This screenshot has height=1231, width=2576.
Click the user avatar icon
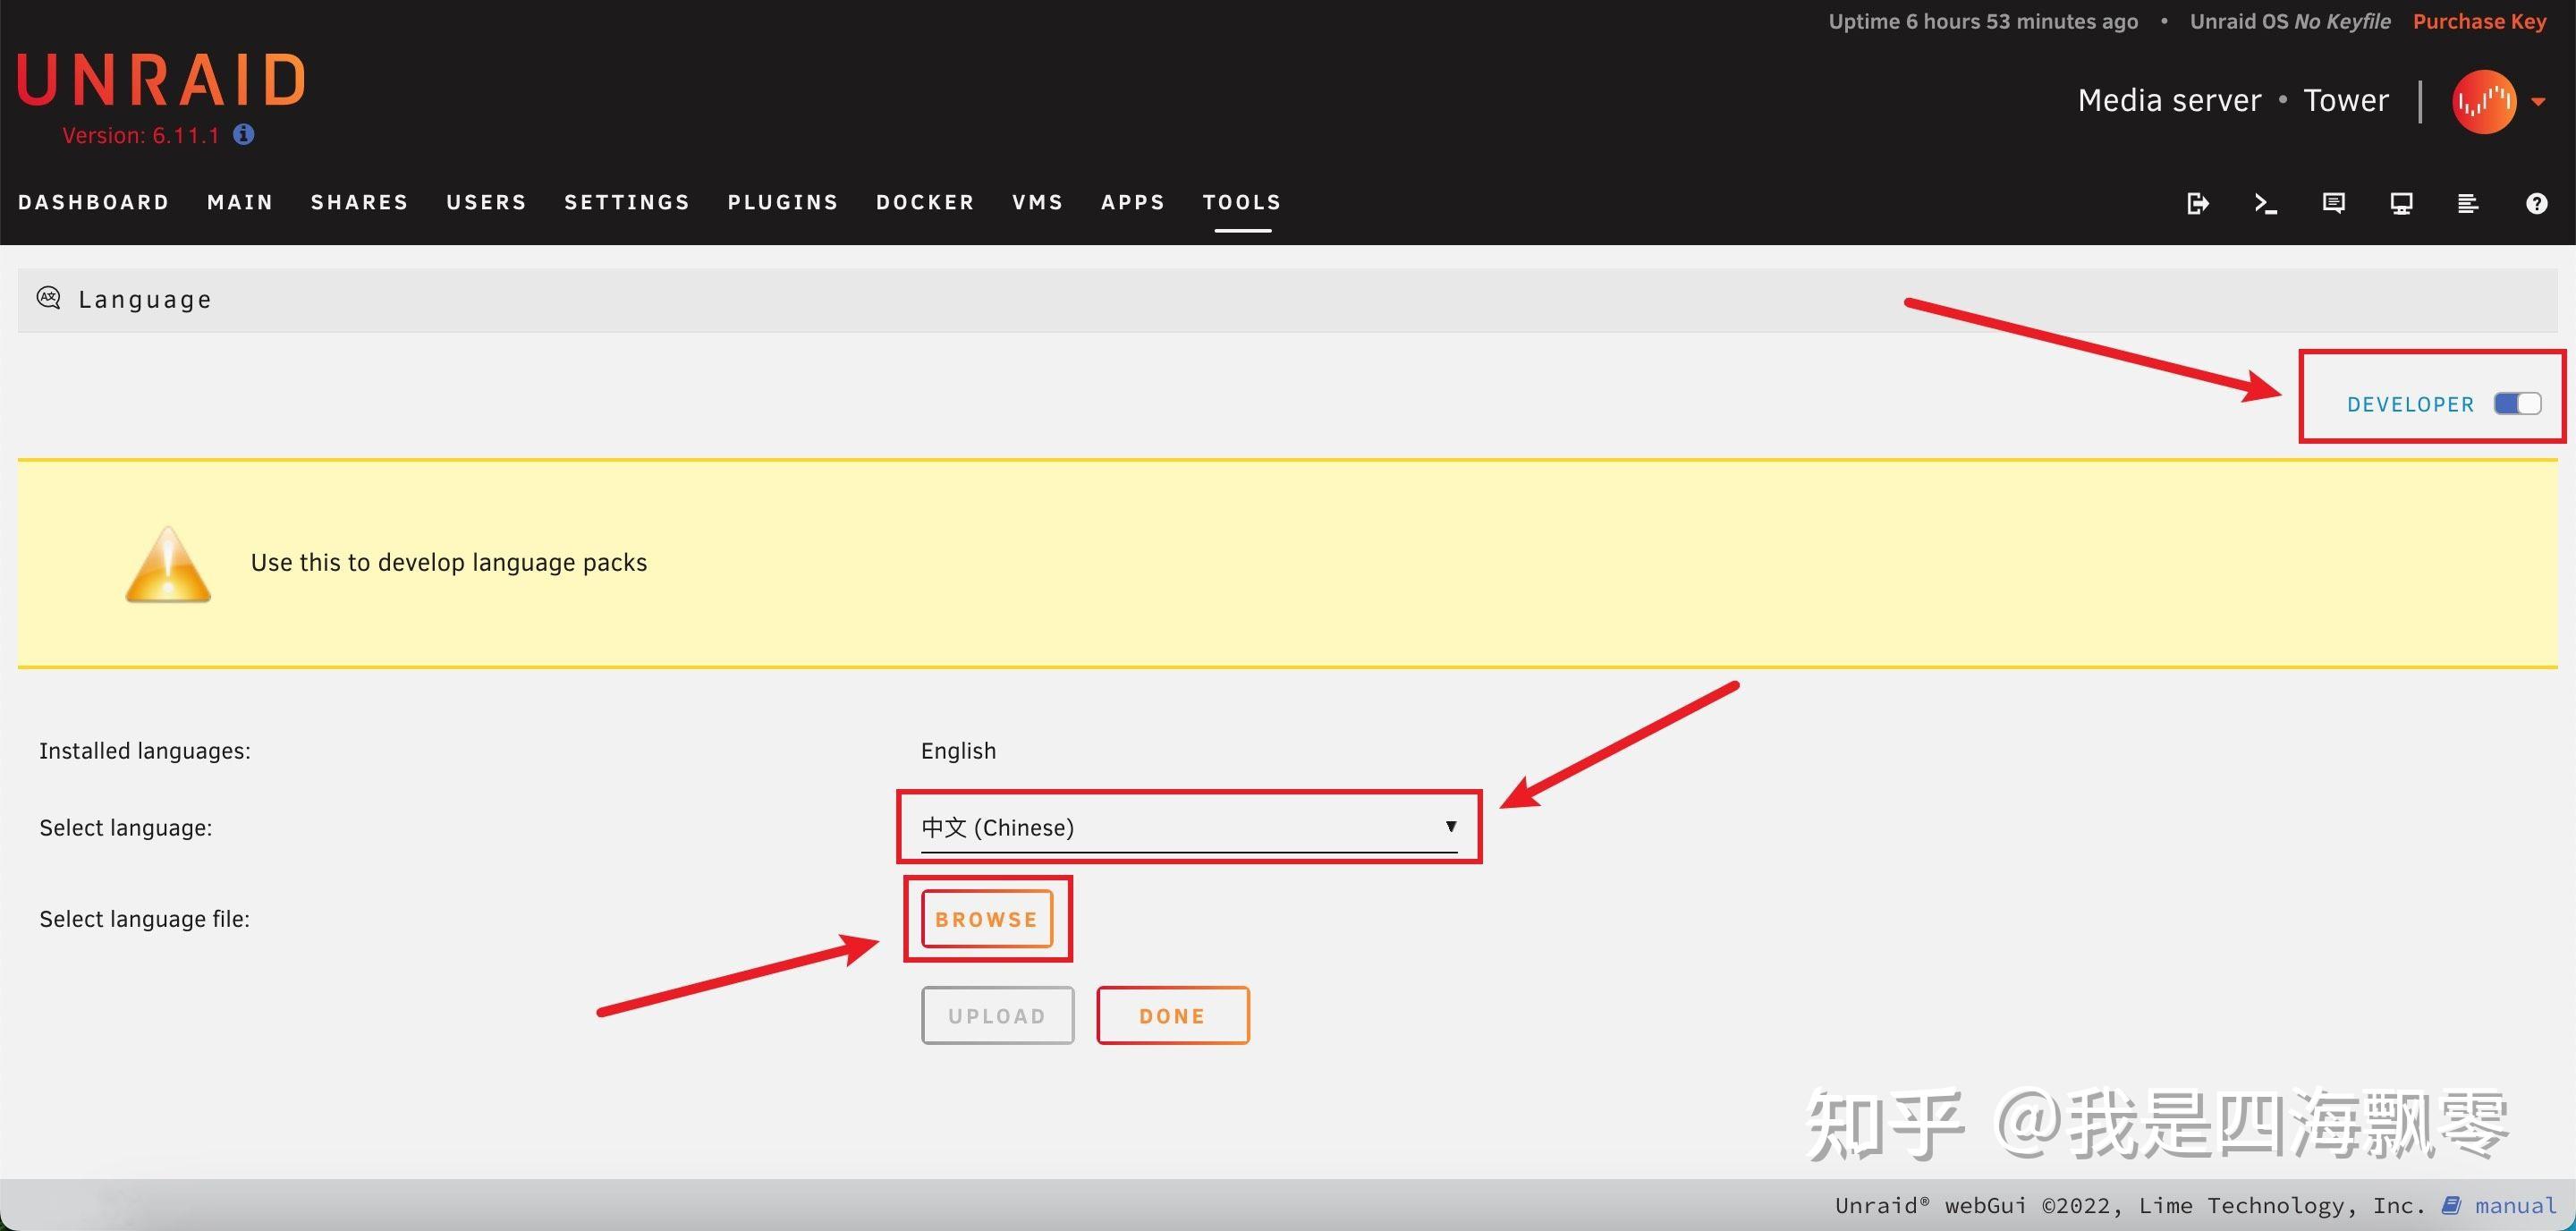(x=2483, y=101)
